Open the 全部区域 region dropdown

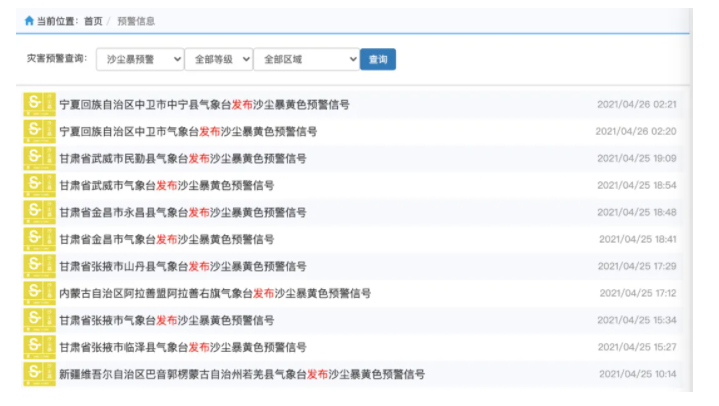[x=306, y=60]
